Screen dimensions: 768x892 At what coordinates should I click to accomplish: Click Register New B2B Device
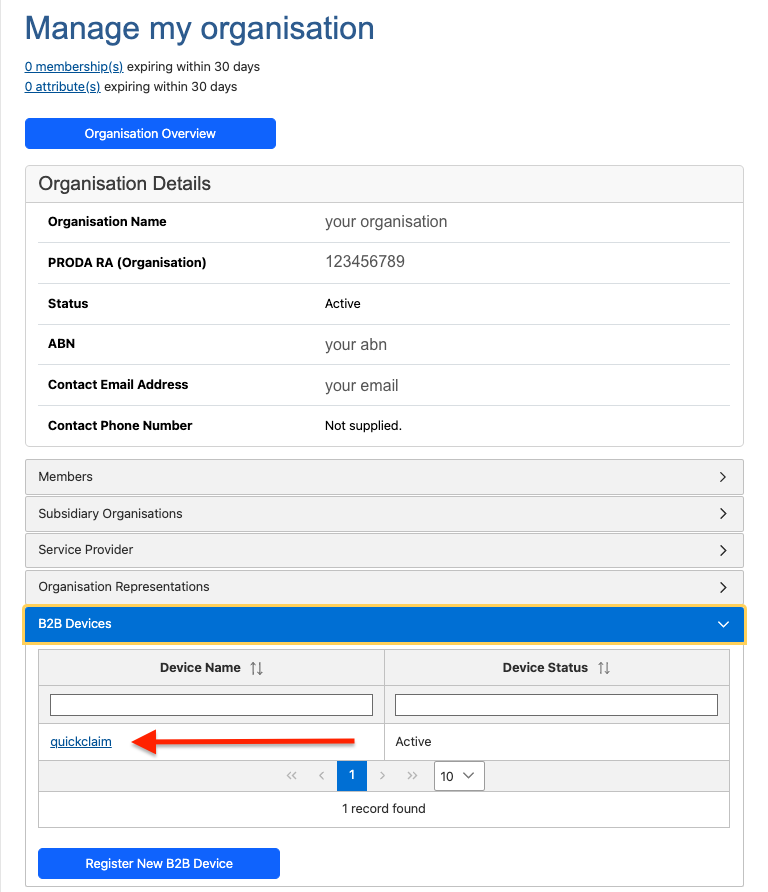pos(158,863)
